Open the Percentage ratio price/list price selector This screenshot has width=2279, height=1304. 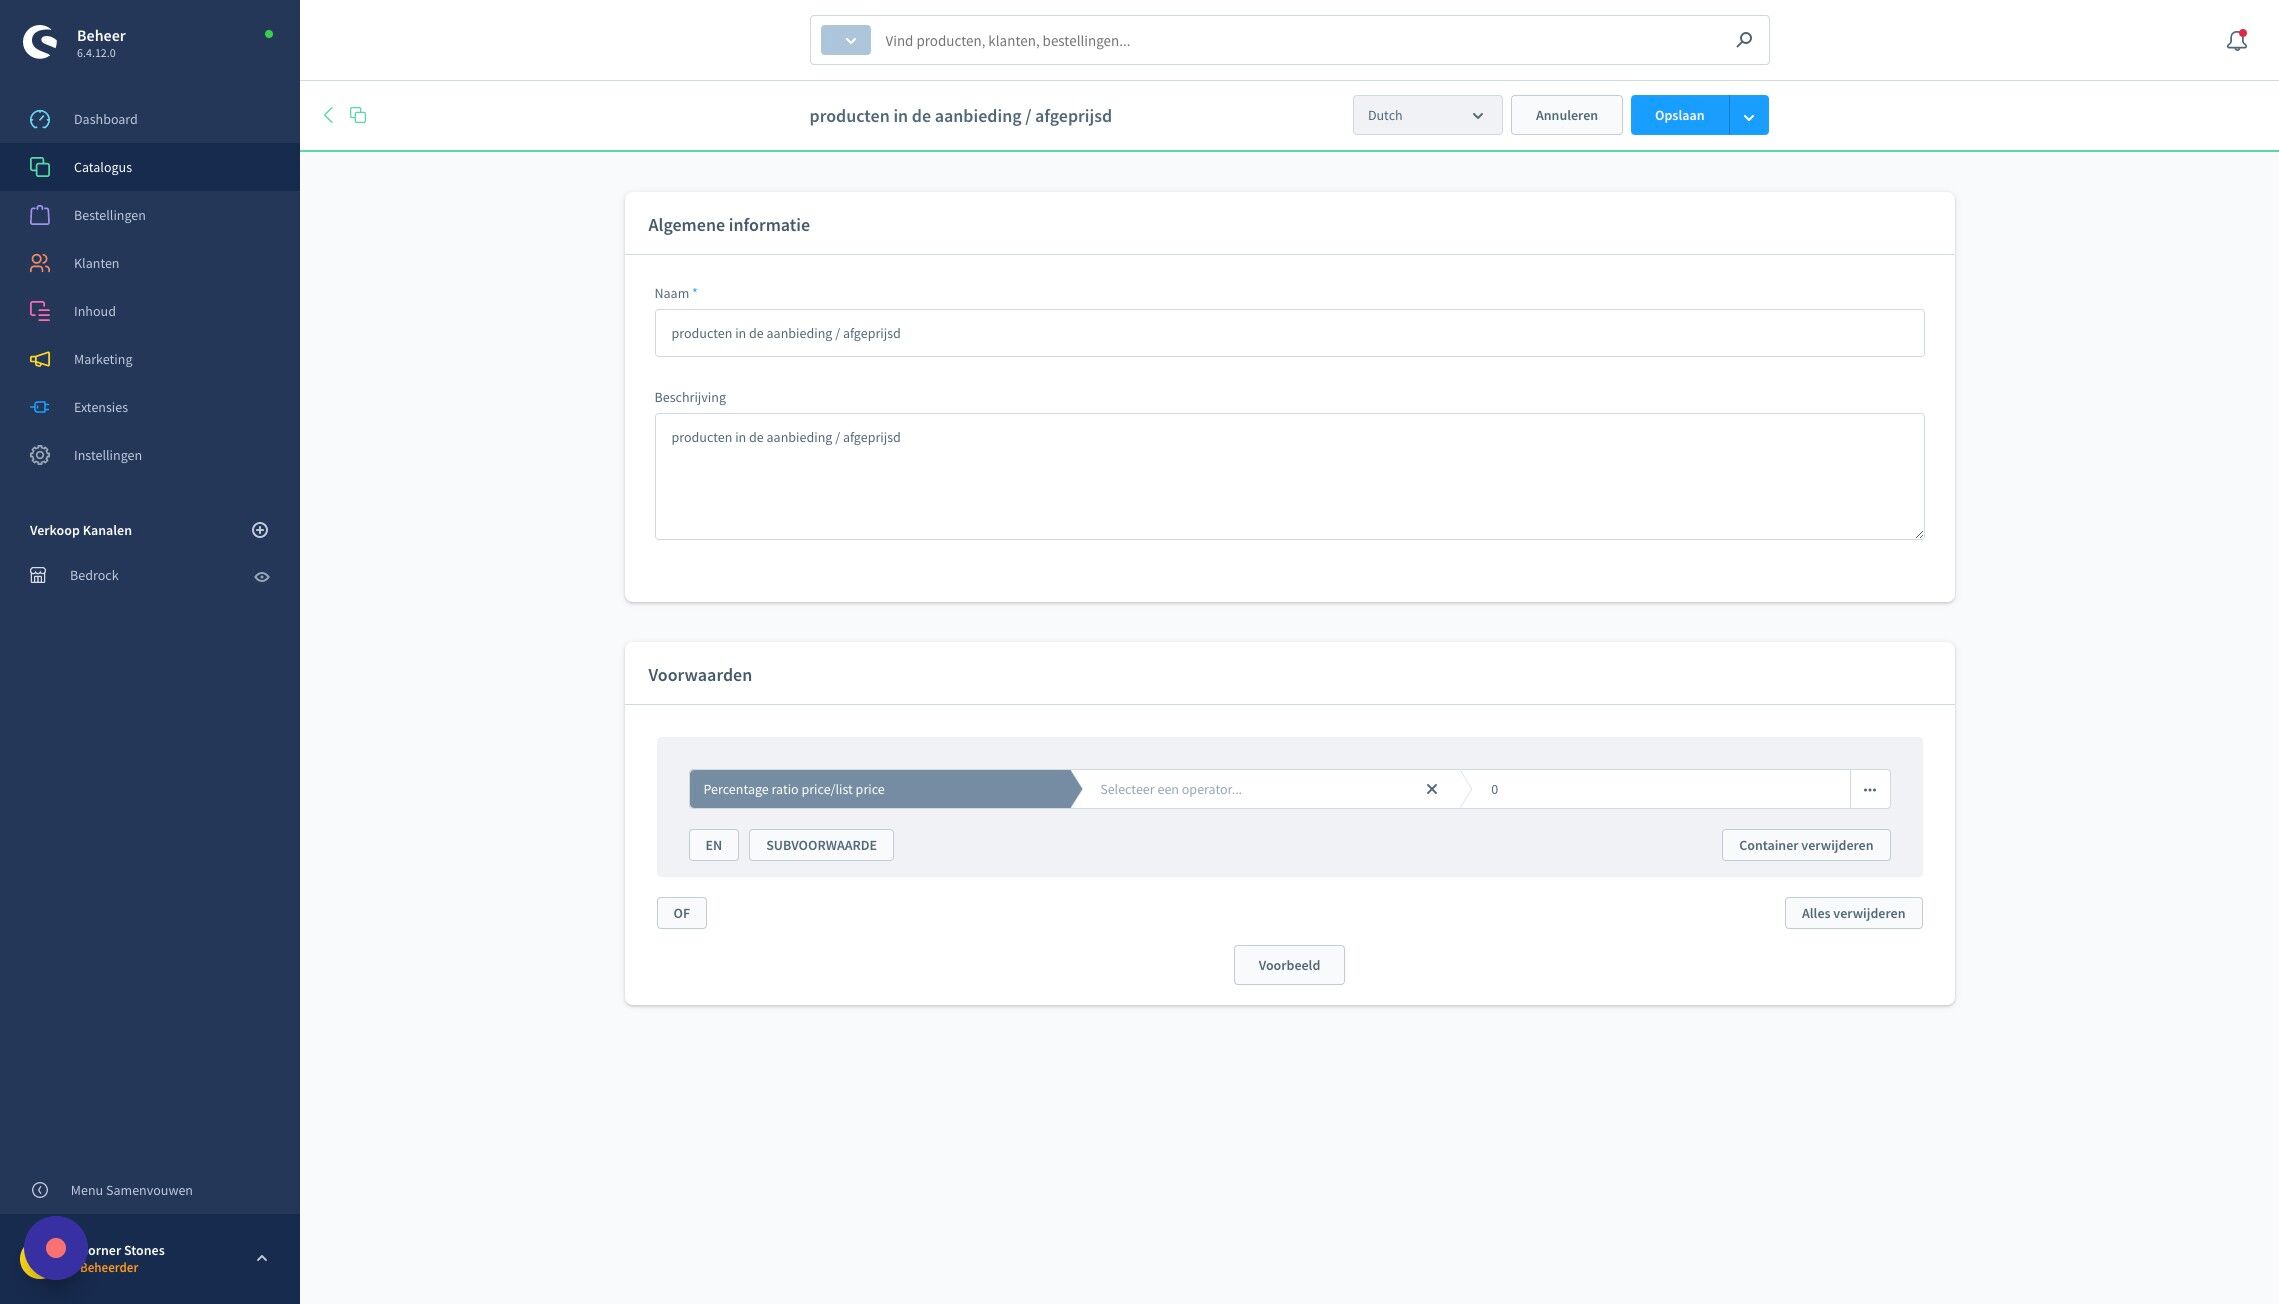pyautogui.click(x=880, y=789)
